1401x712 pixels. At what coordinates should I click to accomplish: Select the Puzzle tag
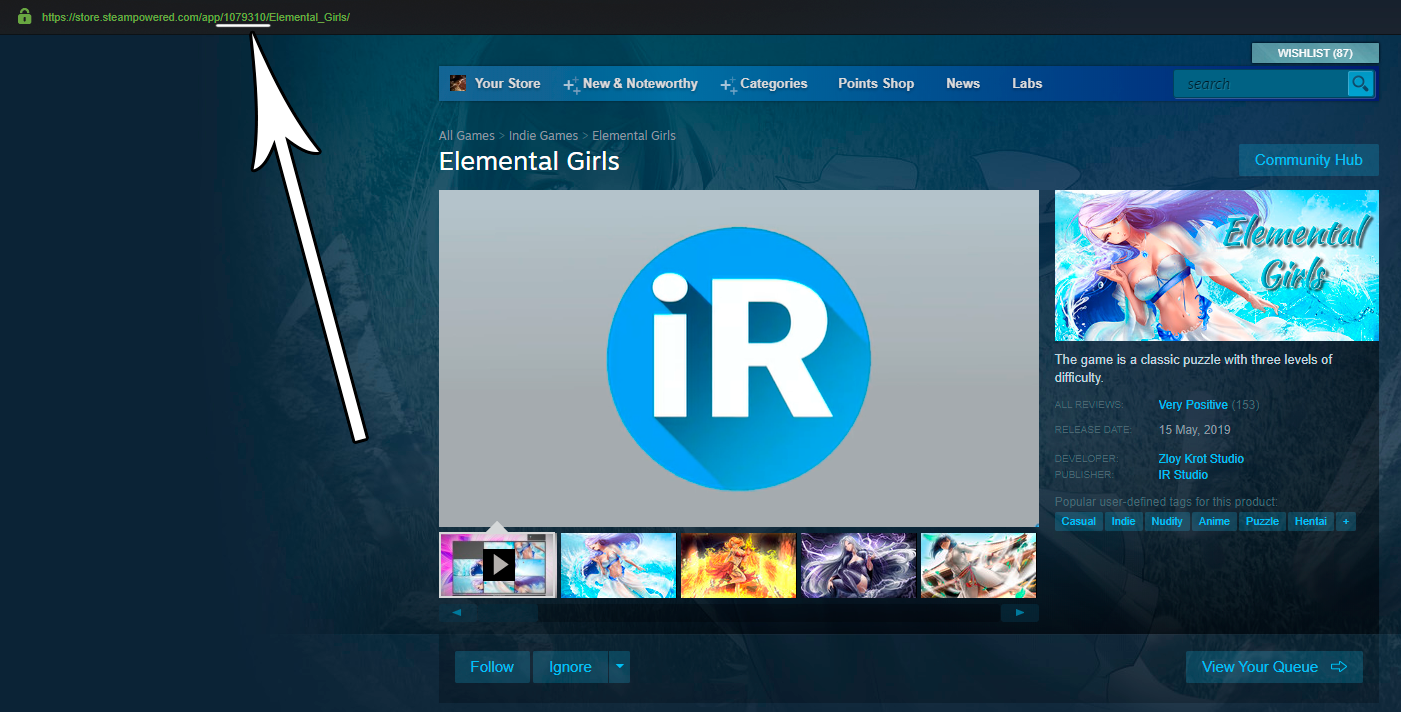1262,521
